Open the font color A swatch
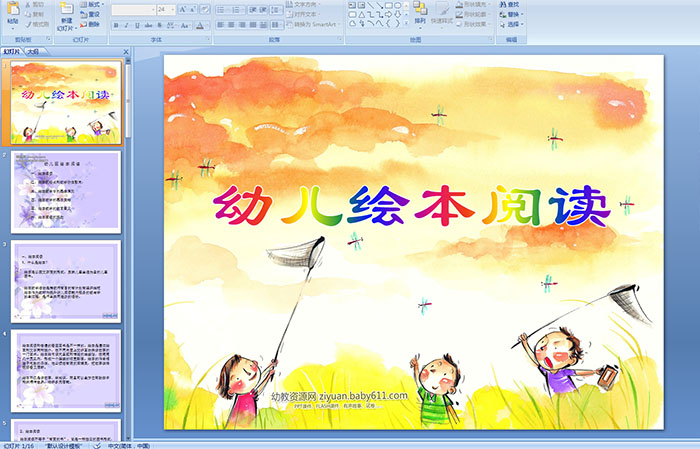Image resolution: width=700 pixels, height=449 pixels. (x=200, y=25)
